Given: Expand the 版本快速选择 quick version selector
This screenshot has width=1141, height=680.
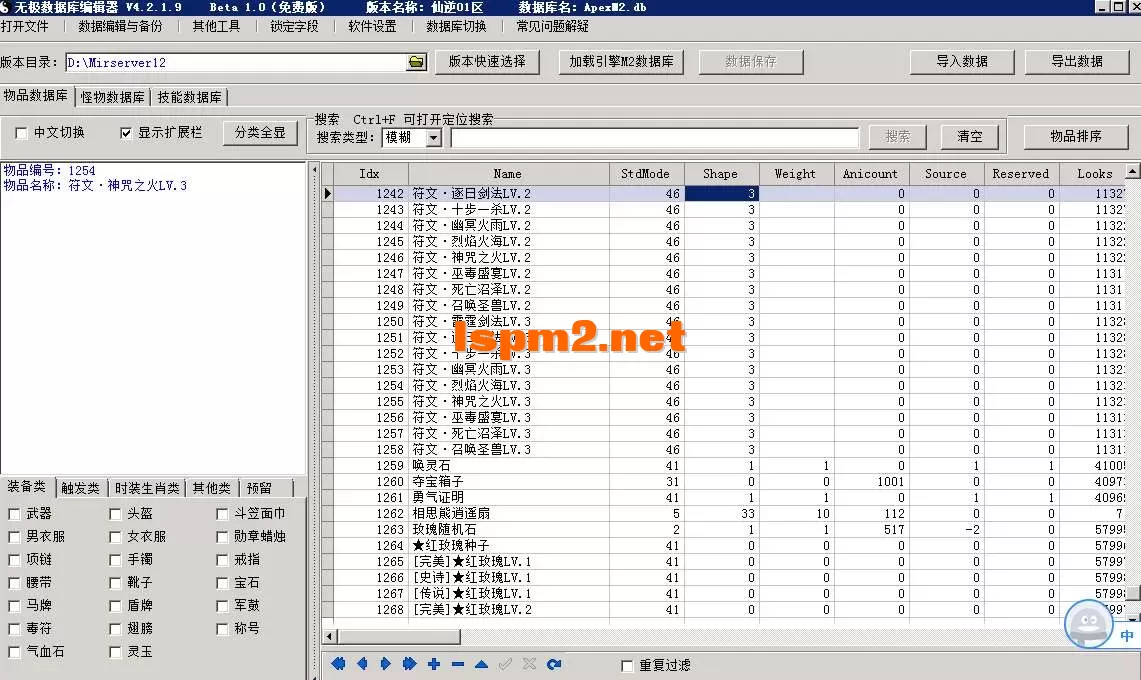Looking at the screenshot, I should tap(487, 61).
